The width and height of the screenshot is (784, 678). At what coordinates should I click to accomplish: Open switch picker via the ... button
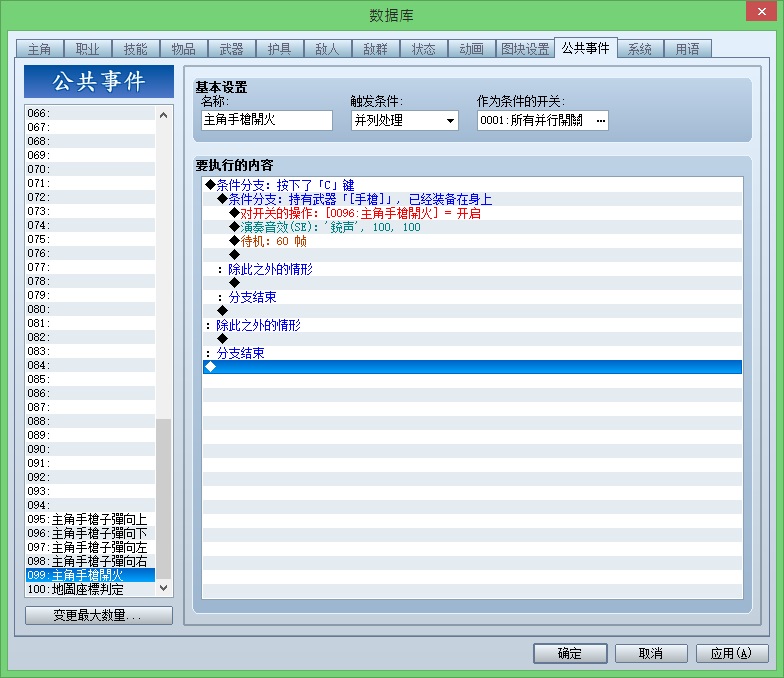pyautogui.click(x=600, y=120)
